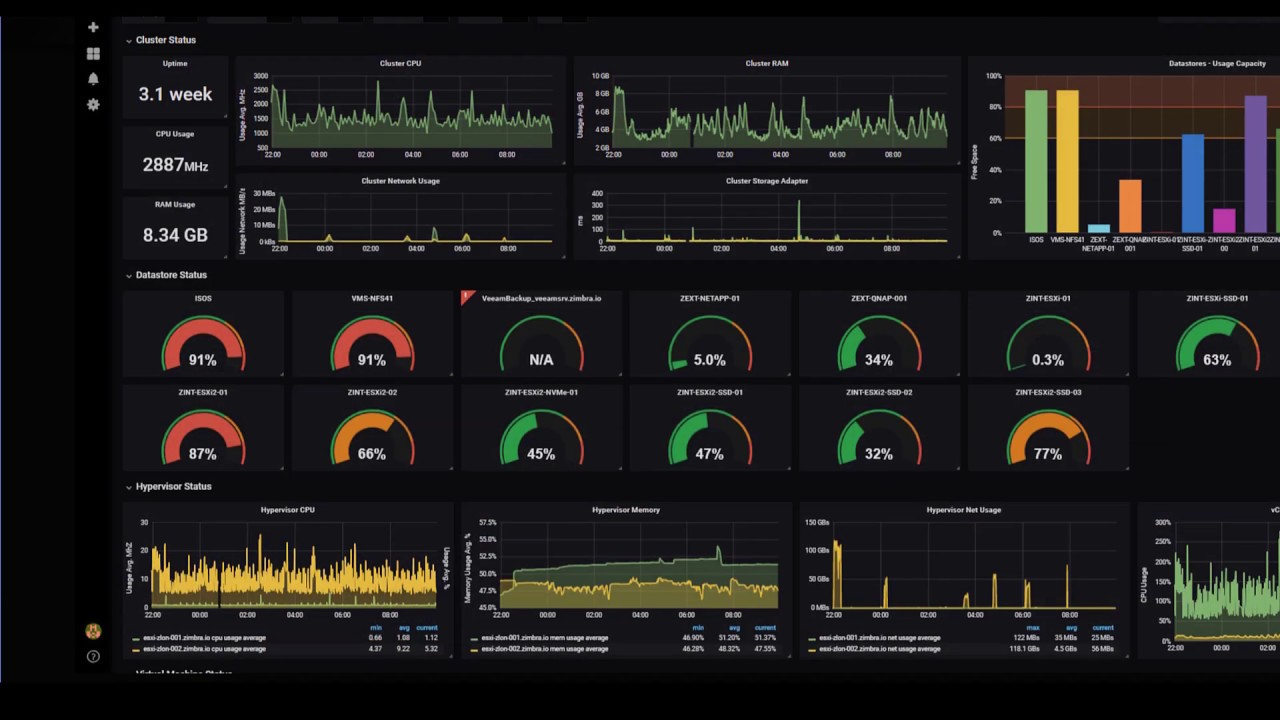
Task: Open the Cluster RAM panel title menu
Action: point(766,64)
